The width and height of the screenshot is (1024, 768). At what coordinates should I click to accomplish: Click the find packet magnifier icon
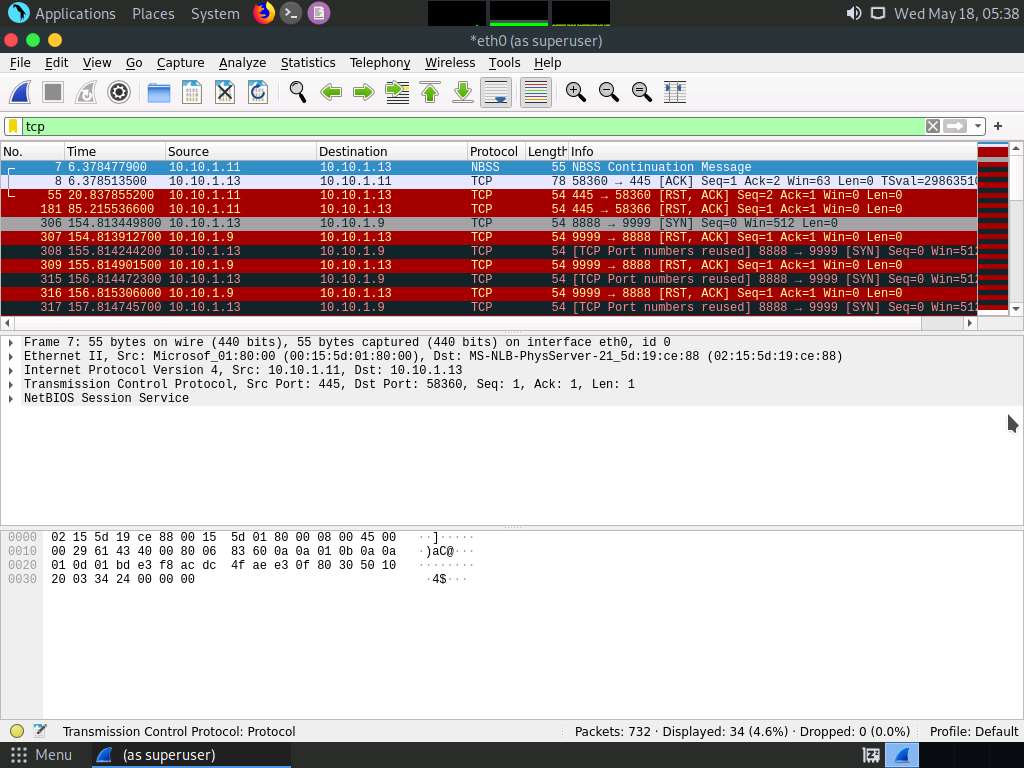point(297,92)
